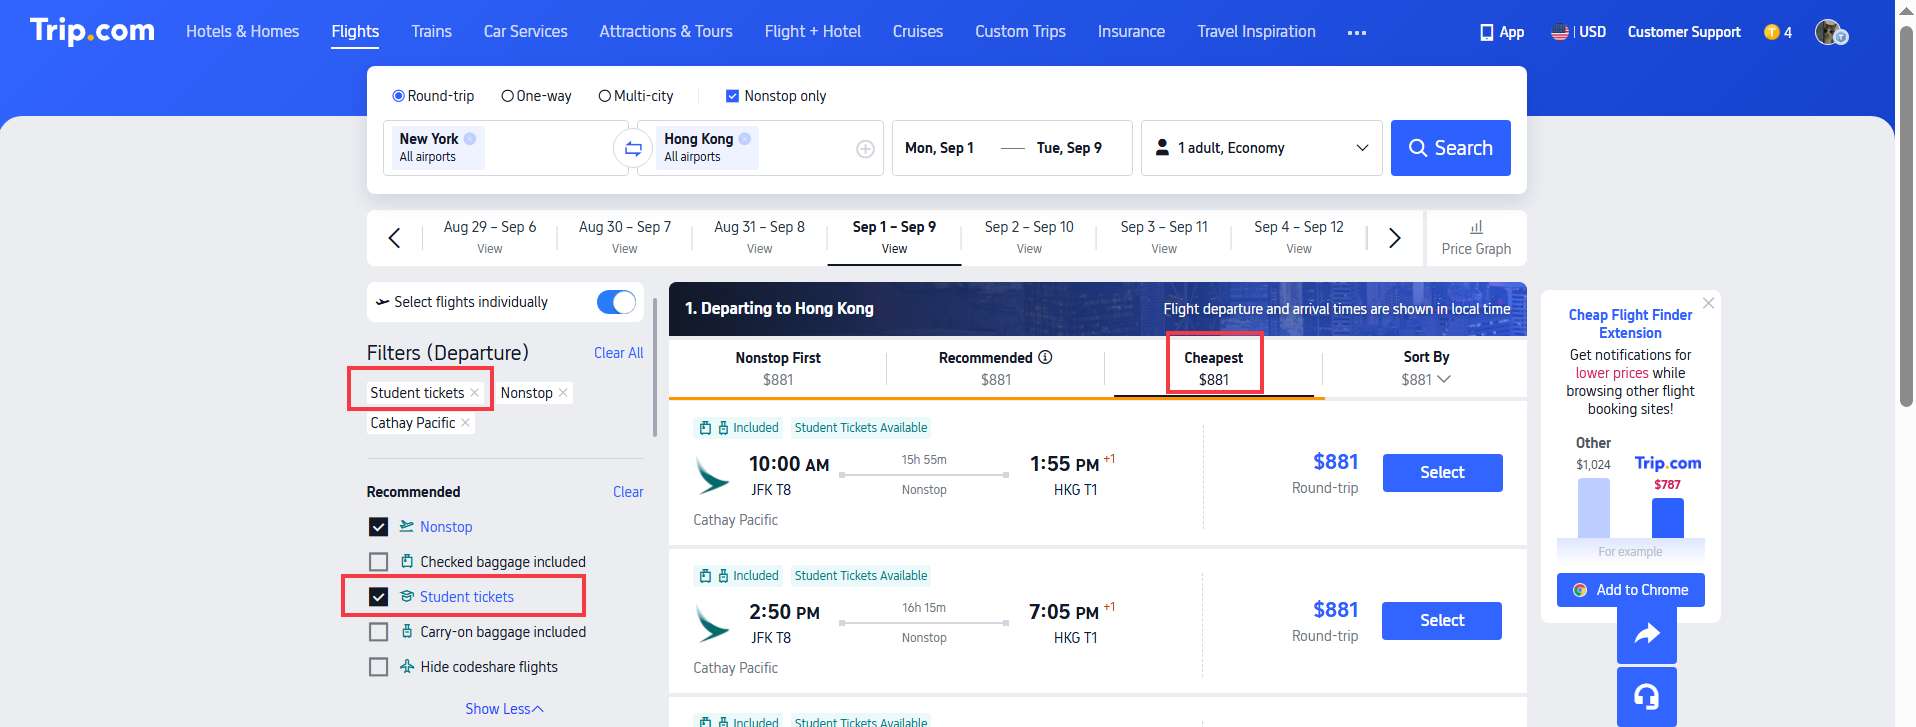Click the share arrow icon

1646,633
